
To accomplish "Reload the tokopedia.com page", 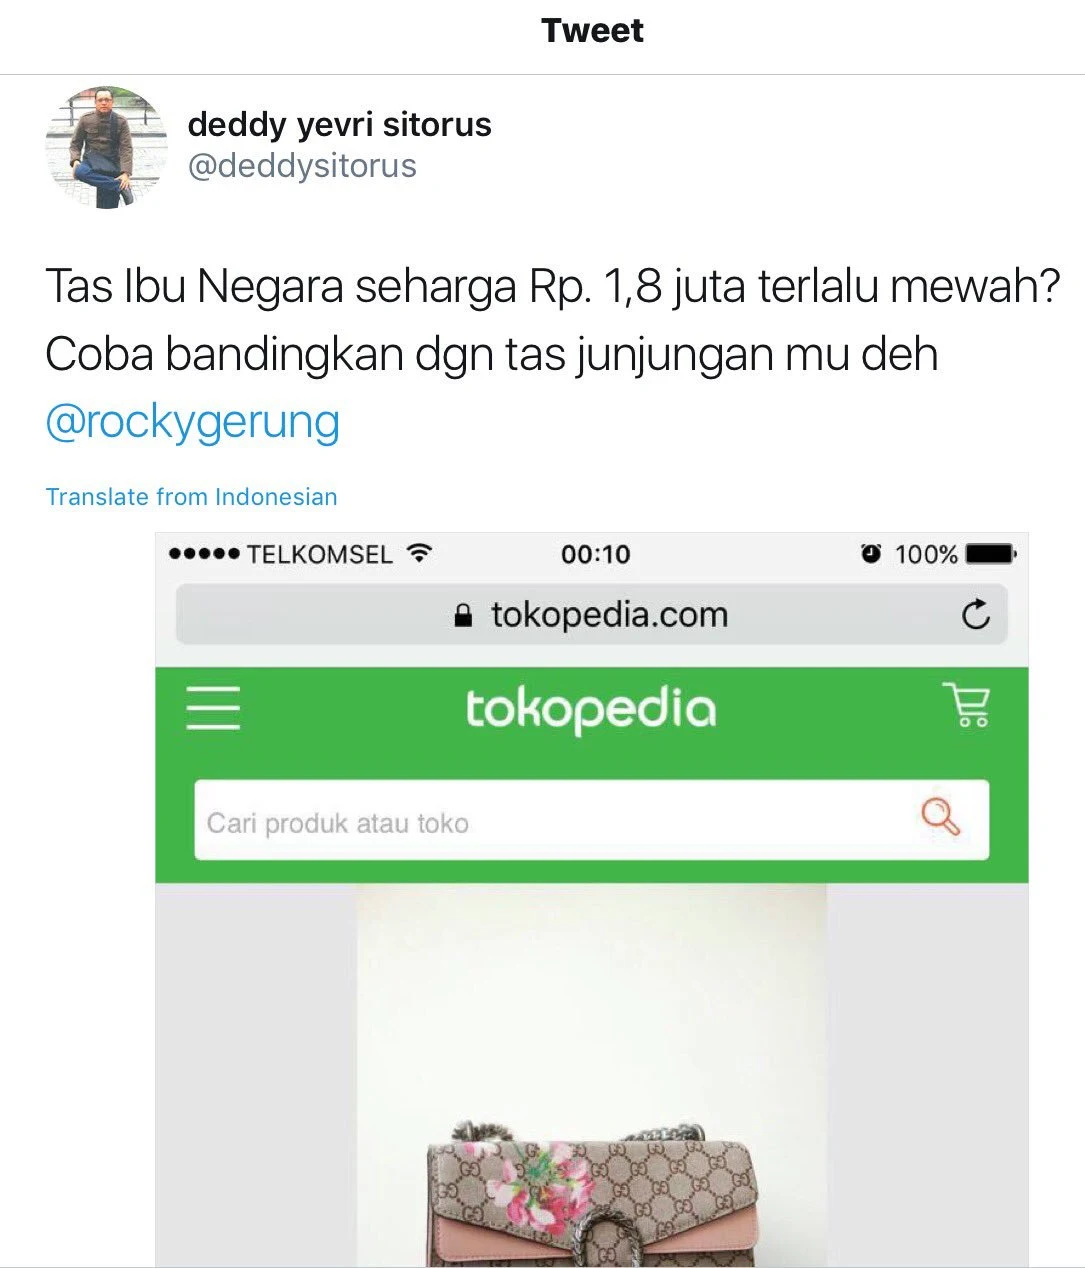I will point(976,614).
